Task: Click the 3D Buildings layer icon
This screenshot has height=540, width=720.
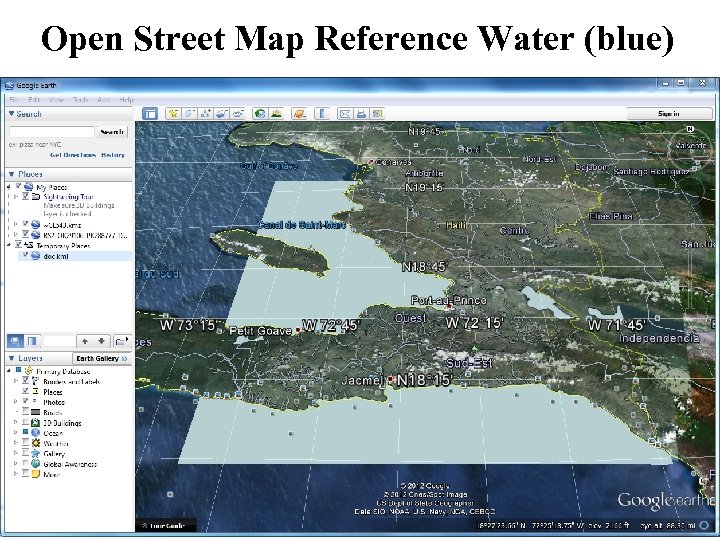Action: pos(35,422)
